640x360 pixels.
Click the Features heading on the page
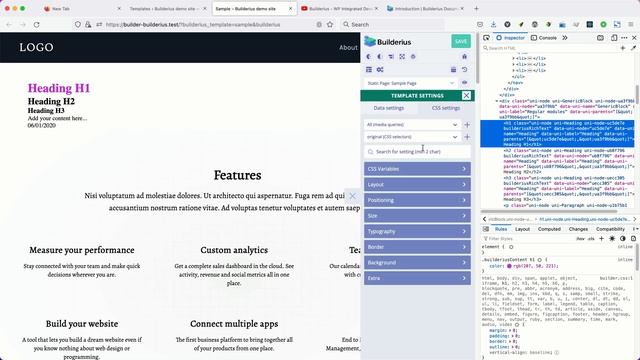tap(238, 175)
